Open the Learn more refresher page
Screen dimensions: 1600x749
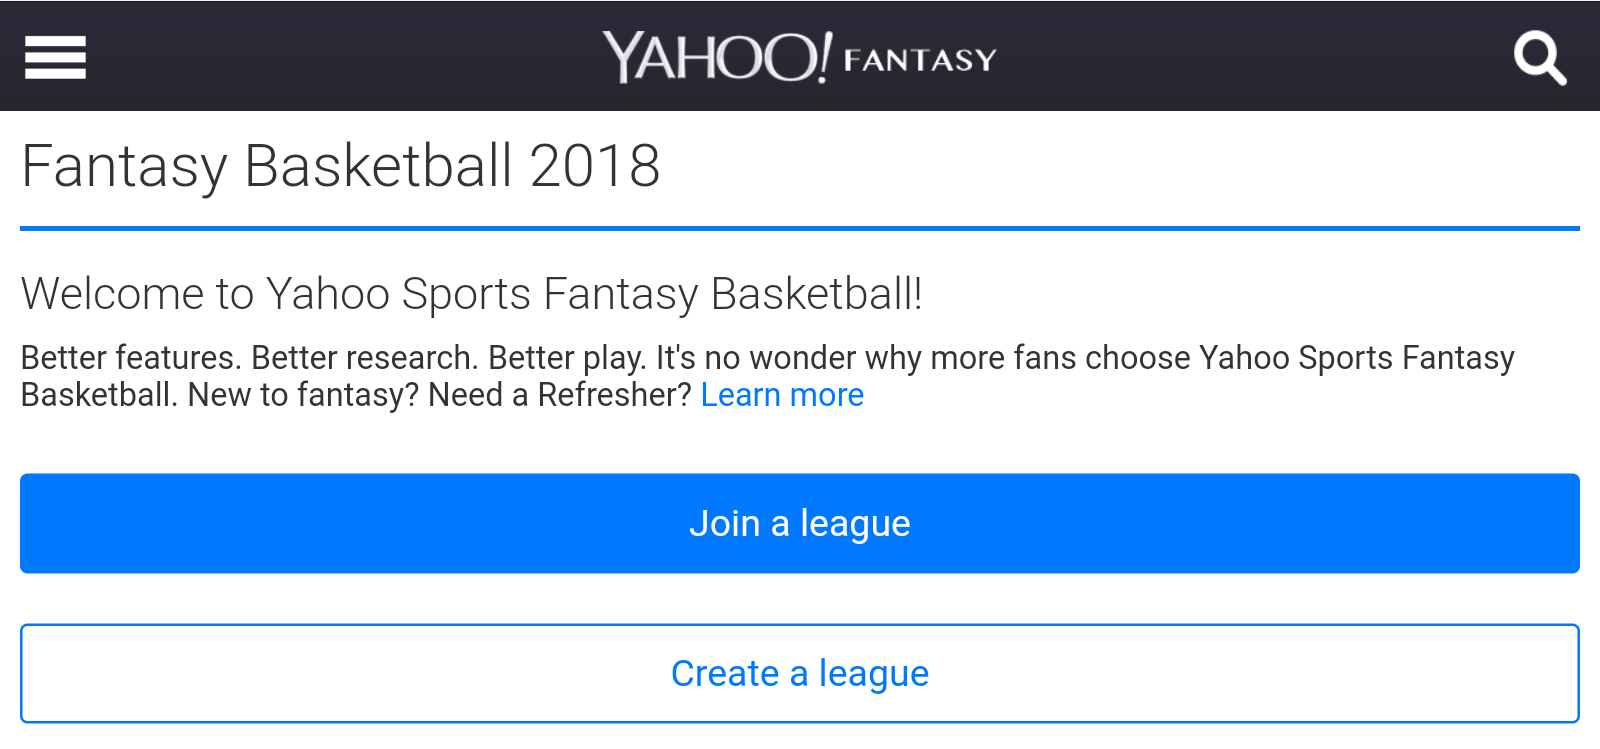coord(782,395)
